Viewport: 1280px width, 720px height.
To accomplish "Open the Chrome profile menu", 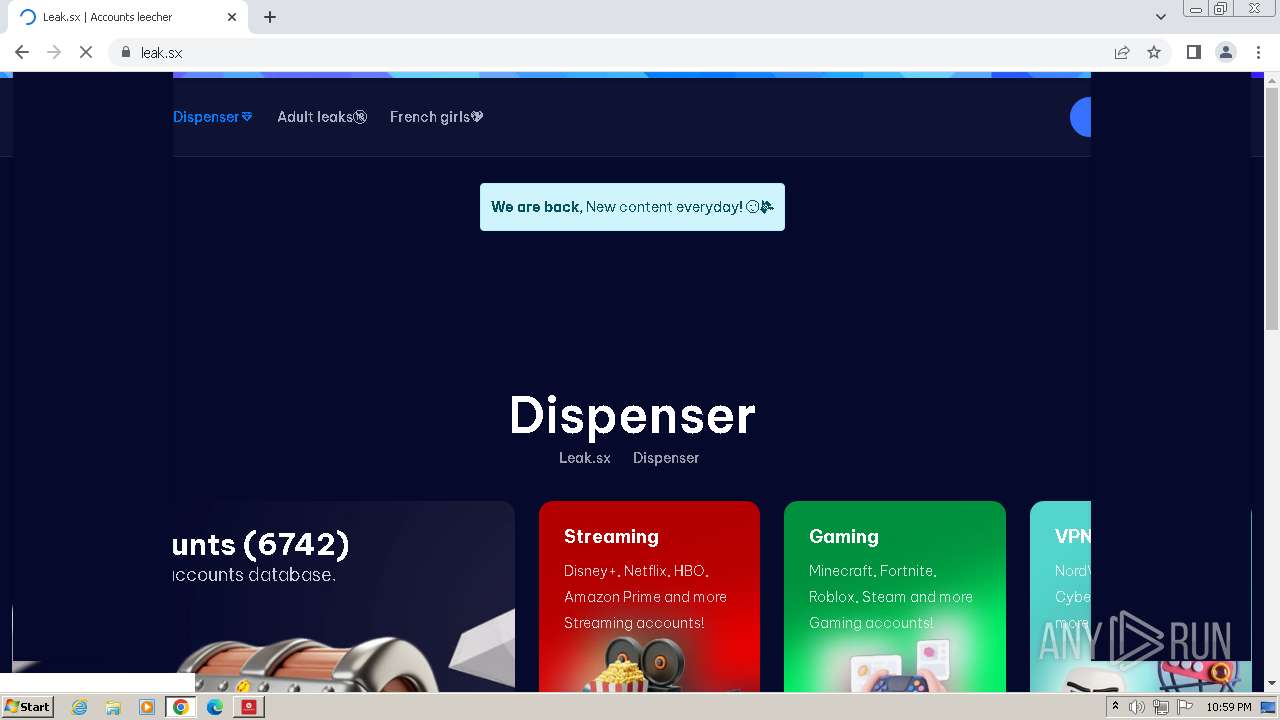I will click(1226, 52).
